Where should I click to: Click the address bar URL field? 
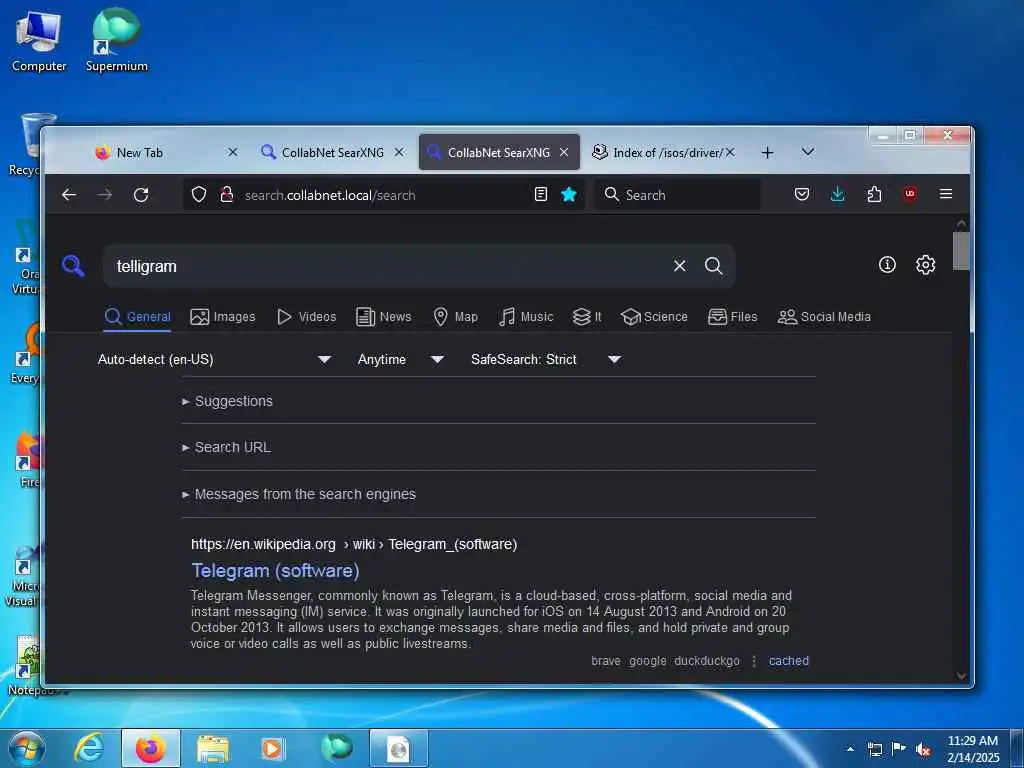click(x=385, y=195)
